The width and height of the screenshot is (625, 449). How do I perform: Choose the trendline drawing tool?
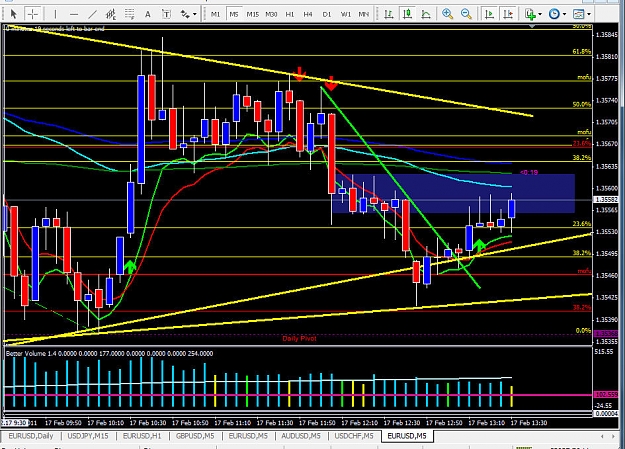92,14
